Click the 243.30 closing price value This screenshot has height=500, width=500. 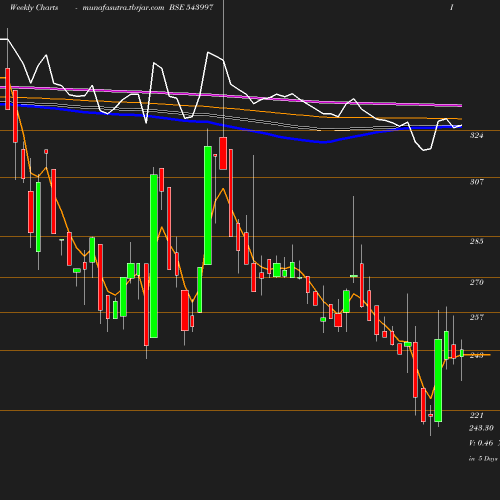(481, 428)
